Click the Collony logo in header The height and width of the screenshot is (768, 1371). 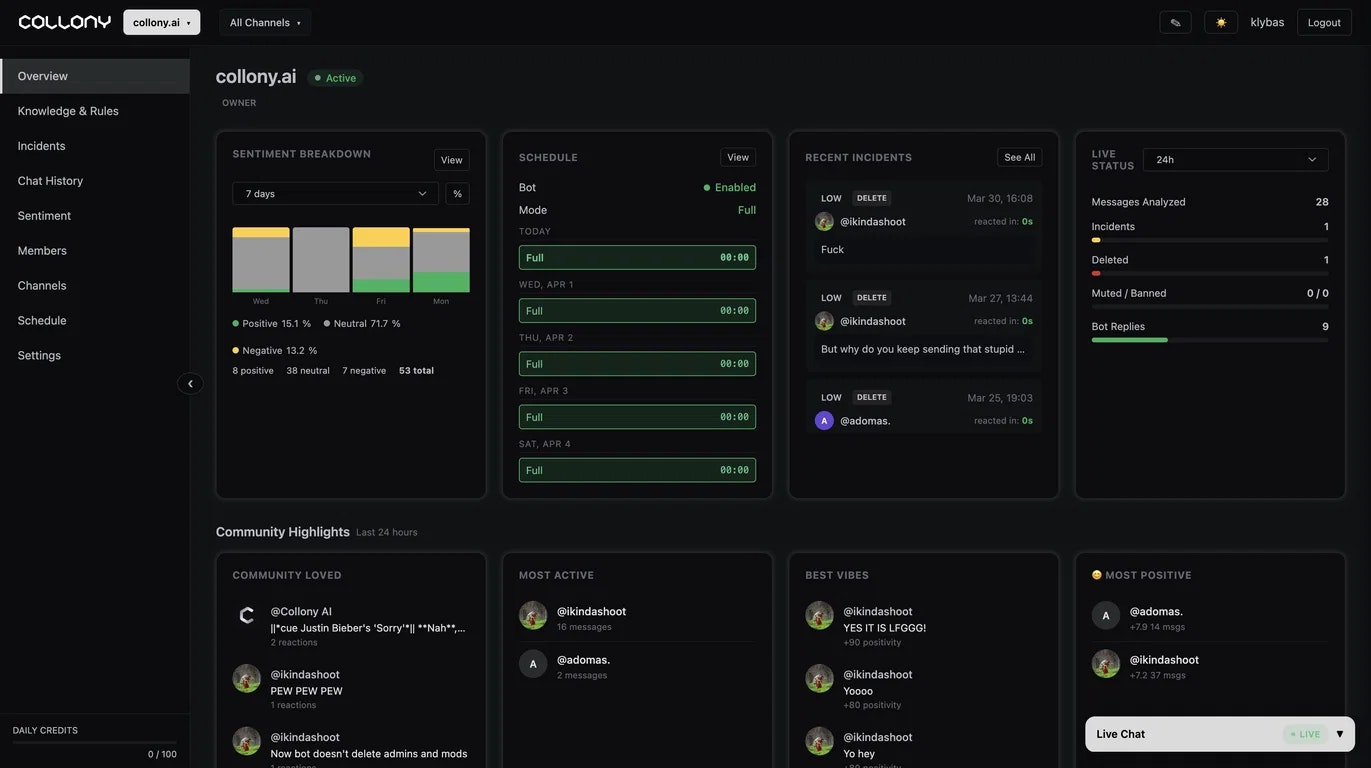coord(64,22)
